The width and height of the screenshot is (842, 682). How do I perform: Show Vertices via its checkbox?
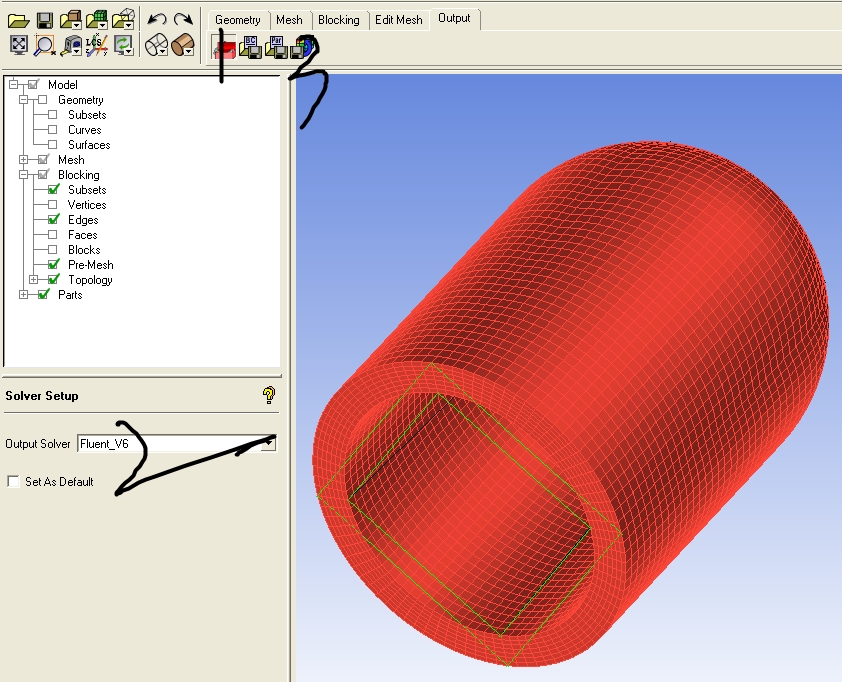[x=53, y=205]
